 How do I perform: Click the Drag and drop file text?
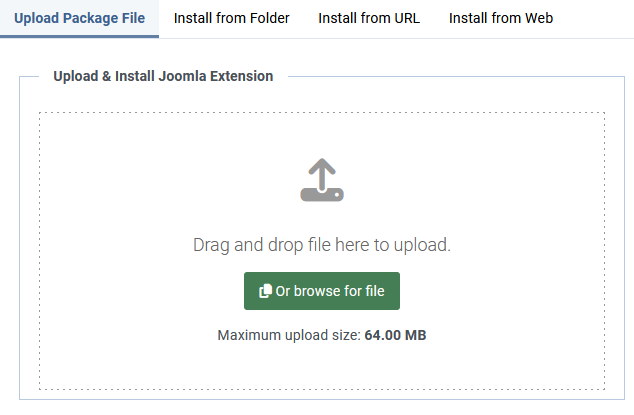tap(321, 244)
